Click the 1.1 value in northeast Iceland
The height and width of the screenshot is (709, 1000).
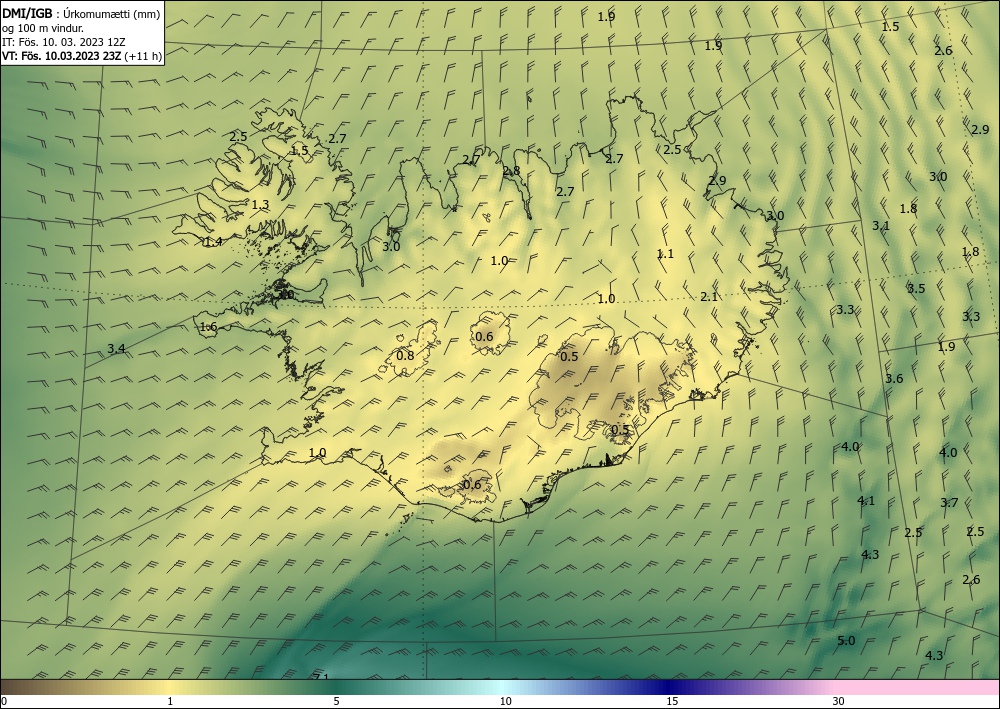(665, 254)
